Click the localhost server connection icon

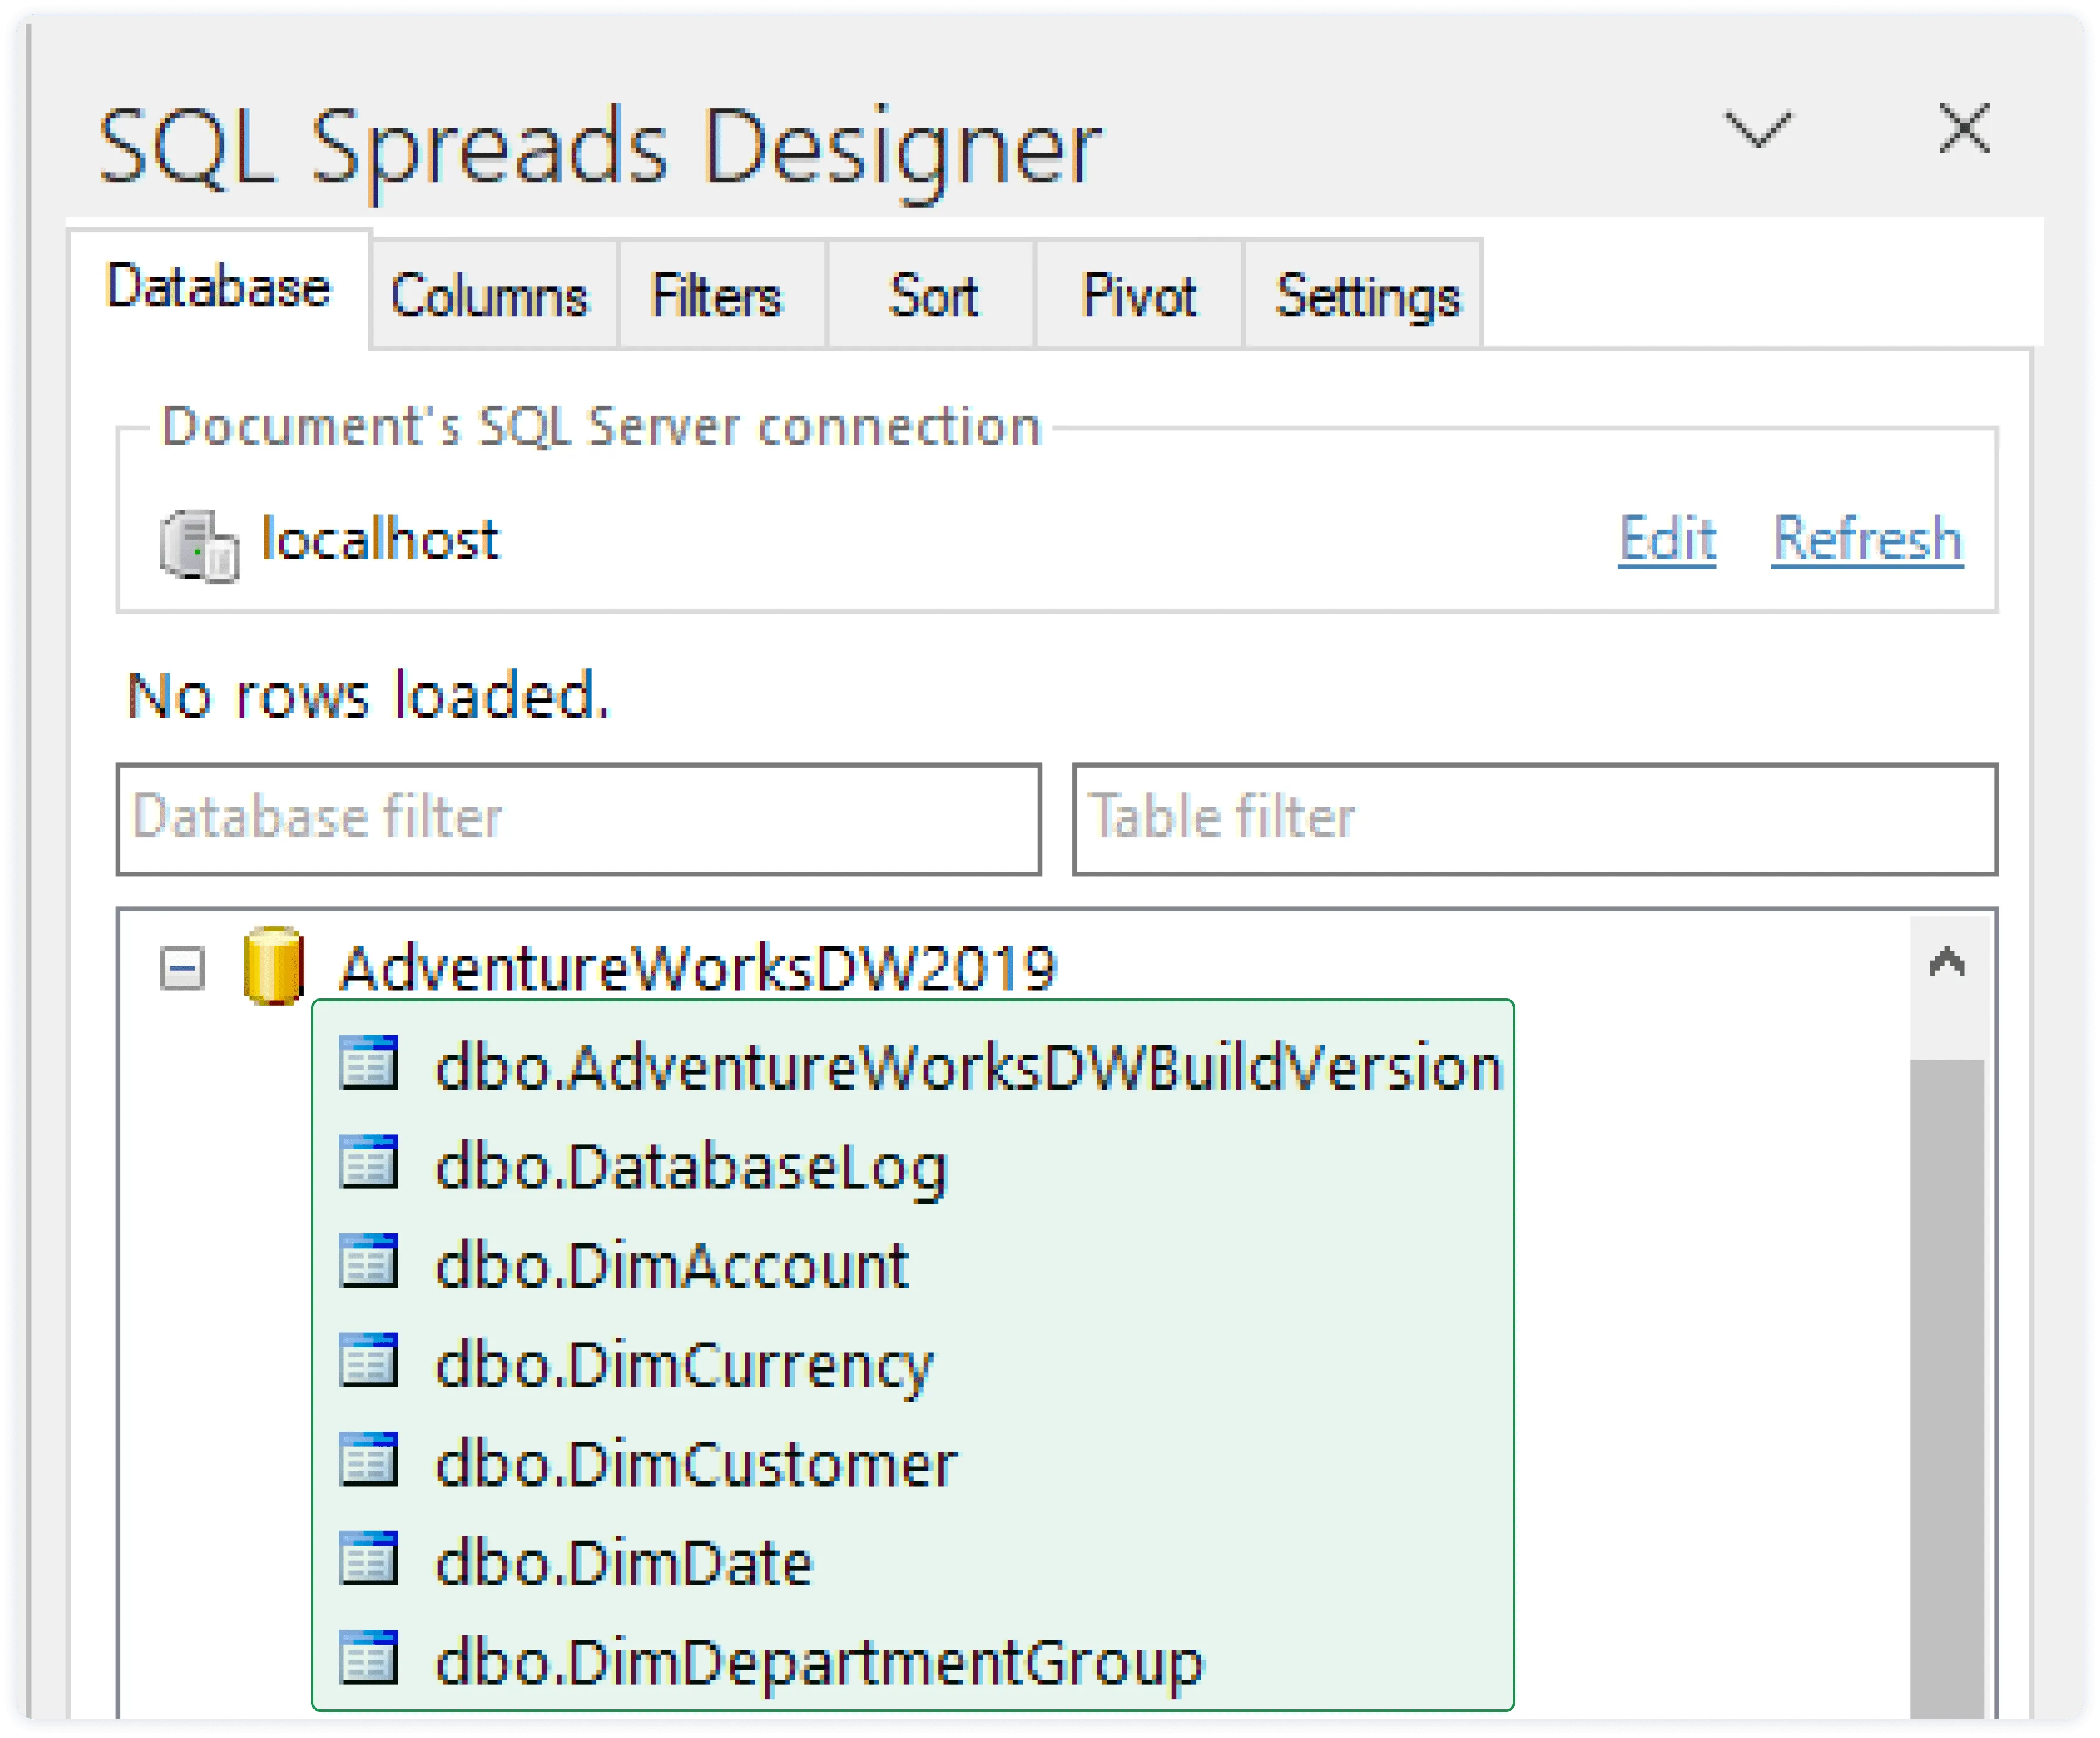coord(199,545)
